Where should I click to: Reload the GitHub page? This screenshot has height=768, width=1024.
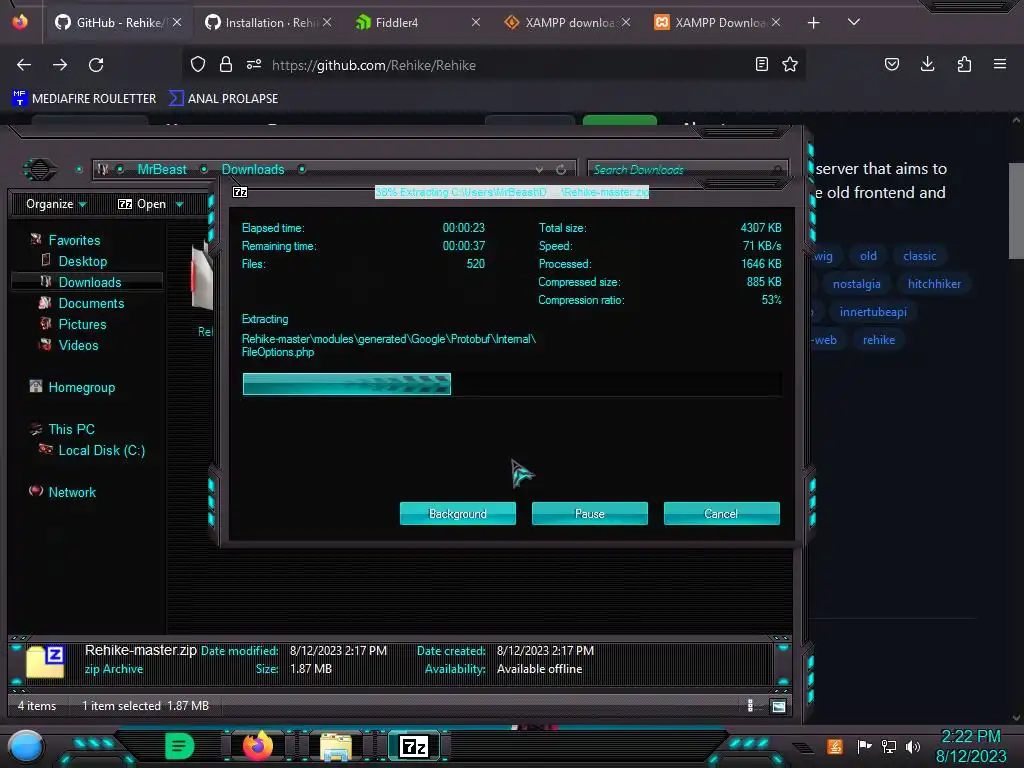pos(96,65)
